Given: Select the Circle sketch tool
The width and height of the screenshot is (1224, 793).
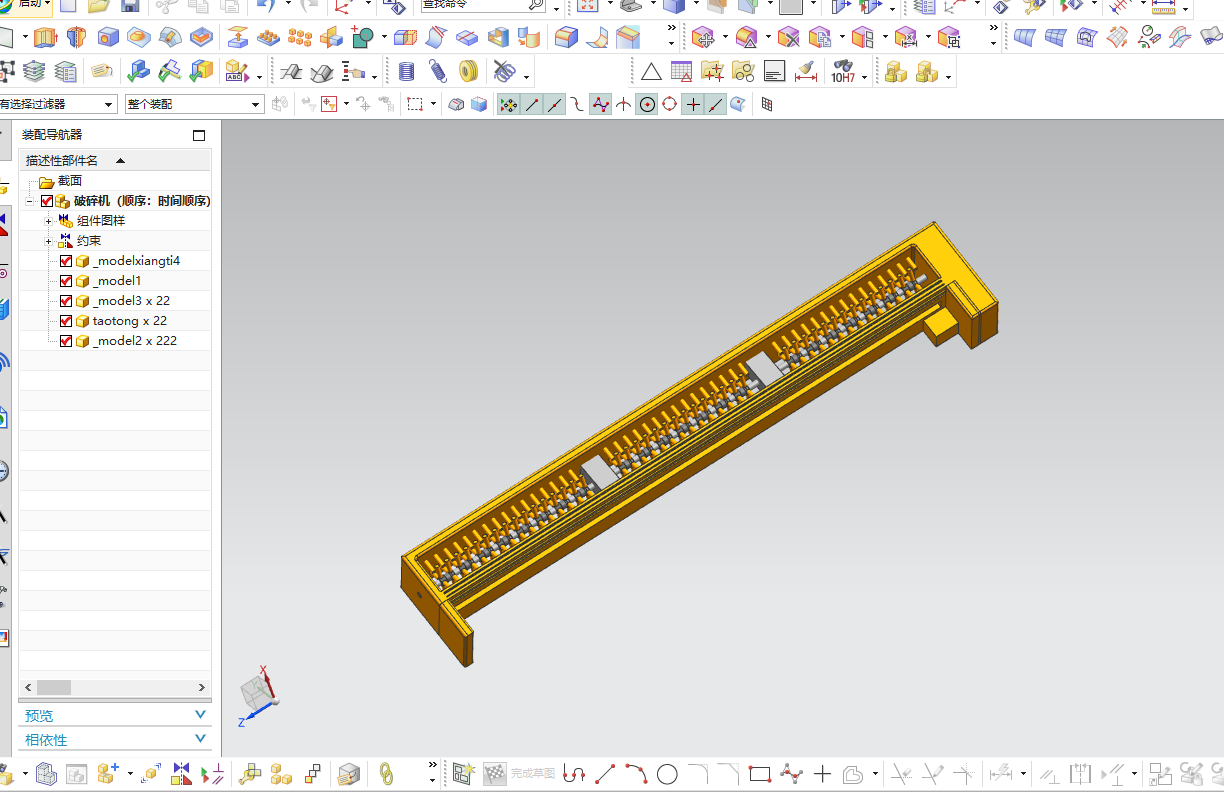Looking at the screenshot, I should [667, 773].
